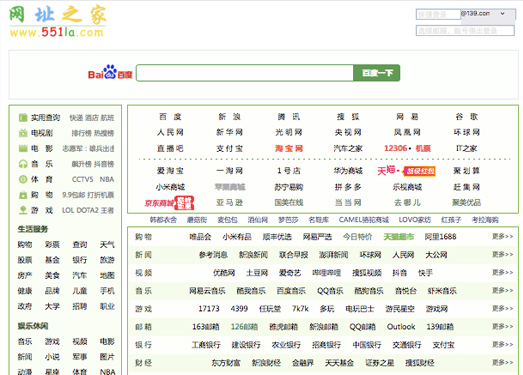This screenshot has width=523, height=375.
Task: Select 地图 under 生活服务
Action: click(107, 275)
